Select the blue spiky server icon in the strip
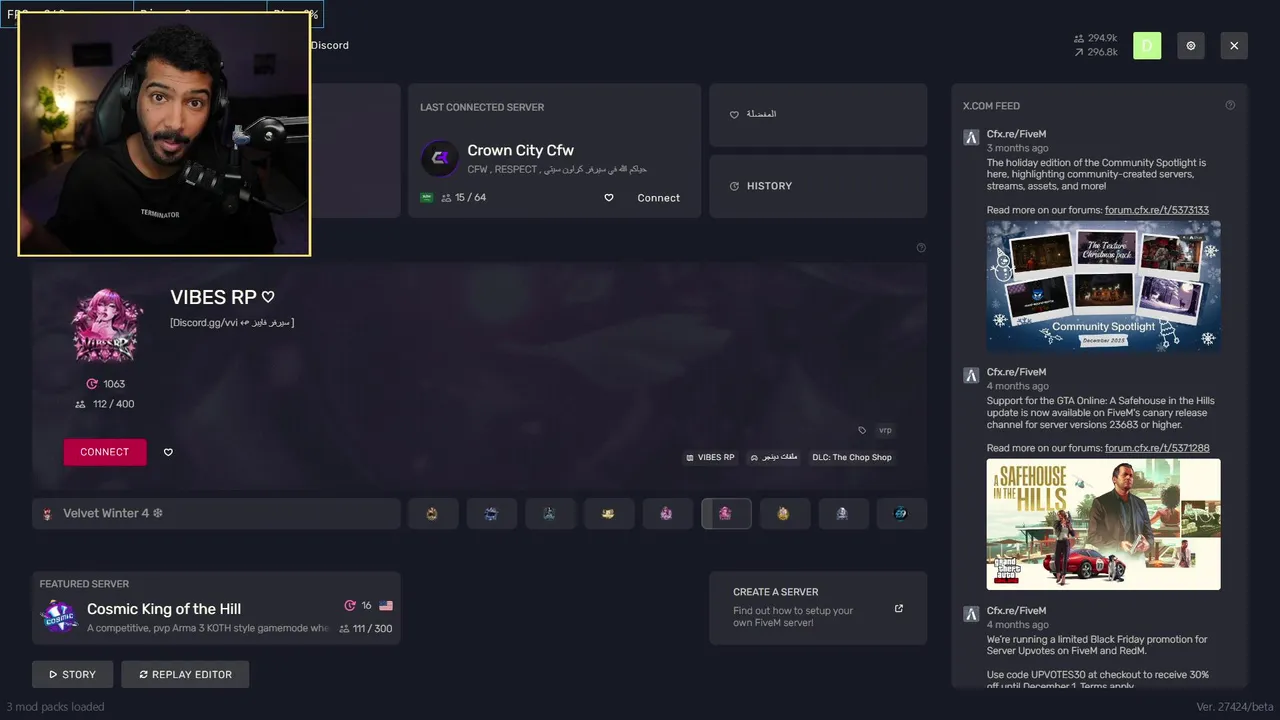 tap(491, 513)
